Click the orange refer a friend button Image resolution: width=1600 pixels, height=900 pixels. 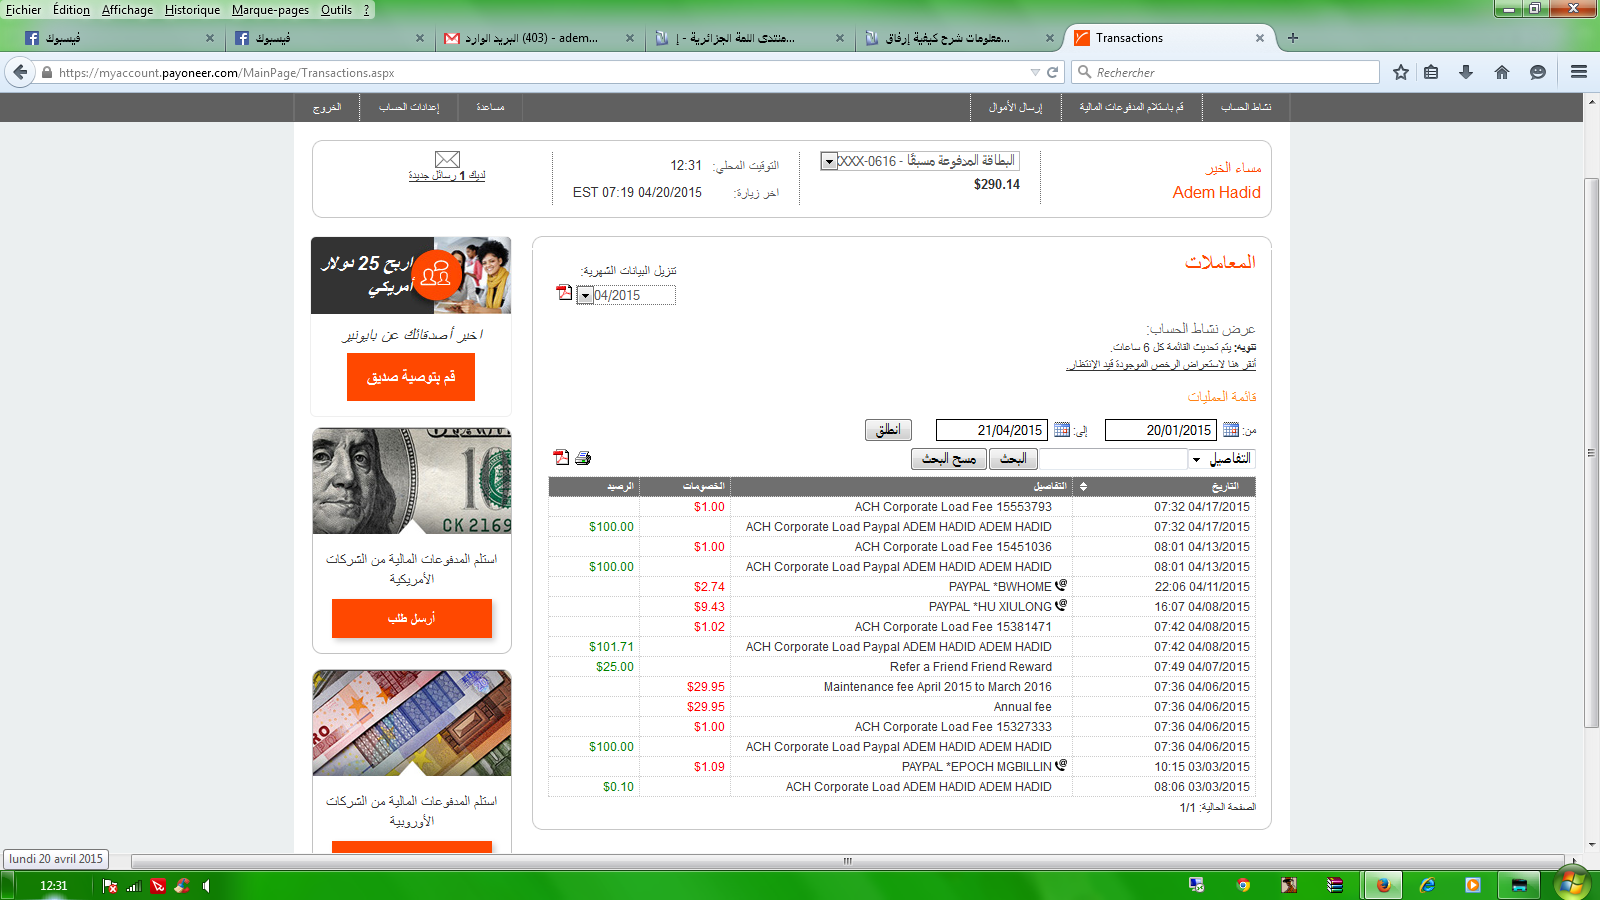point(411,377)
